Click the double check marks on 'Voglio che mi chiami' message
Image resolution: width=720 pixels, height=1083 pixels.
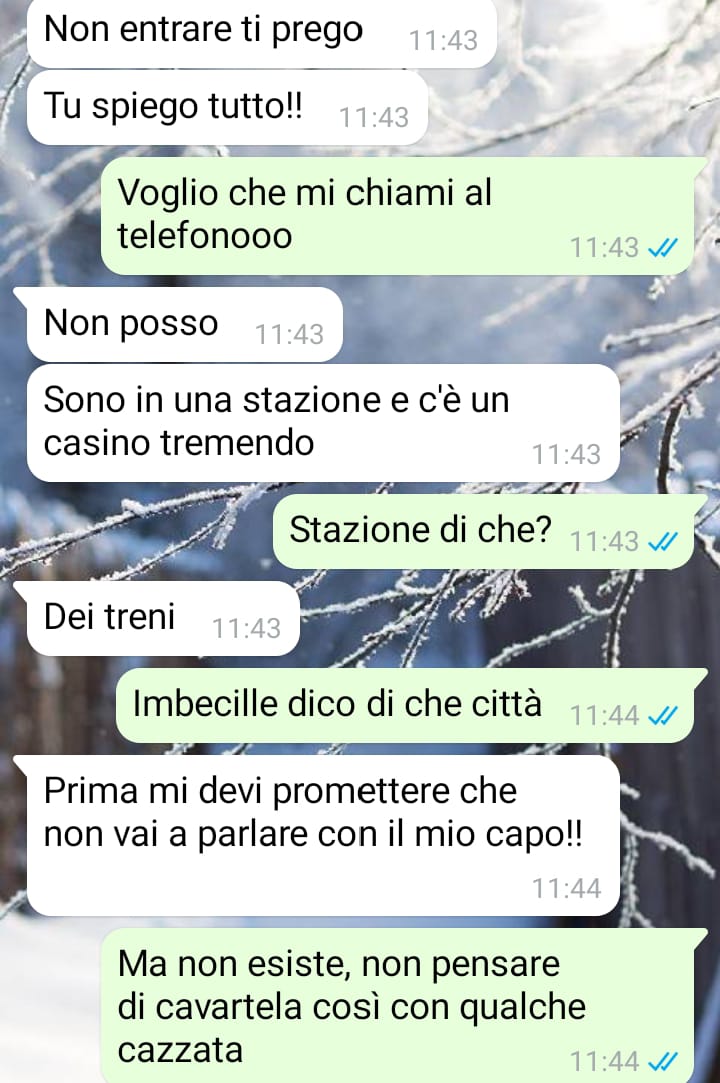point(663,247)
